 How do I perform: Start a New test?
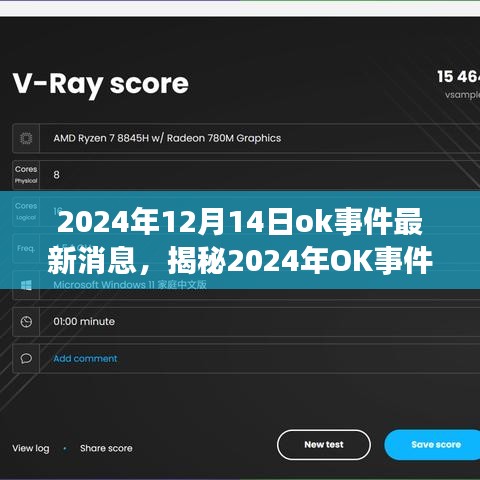[324, 445]
